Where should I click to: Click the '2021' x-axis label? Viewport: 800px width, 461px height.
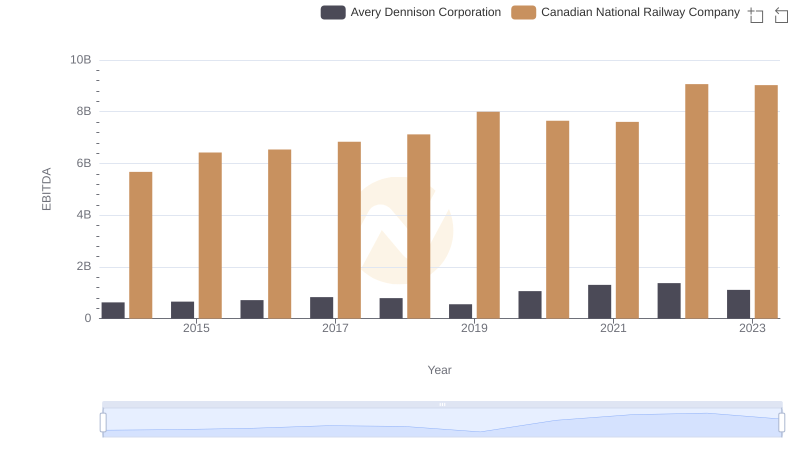pos(613,328)
